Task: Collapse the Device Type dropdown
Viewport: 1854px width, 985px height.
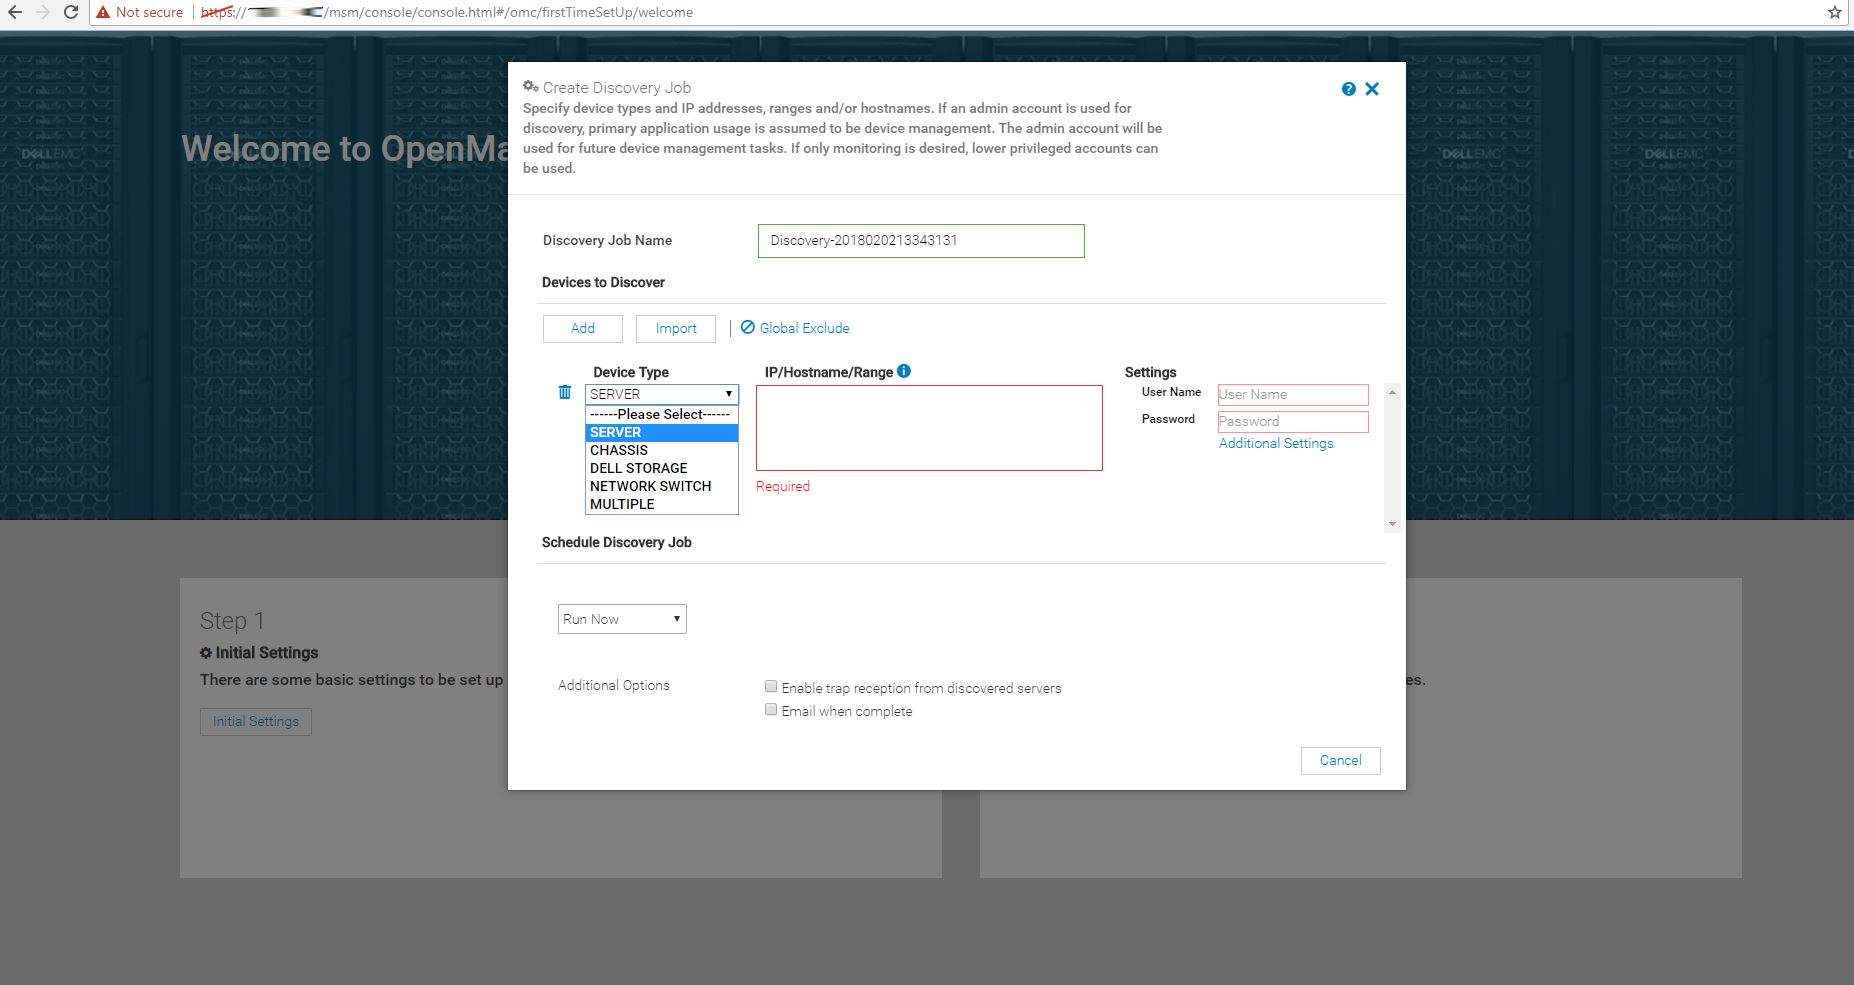Action: pos(661,394)
